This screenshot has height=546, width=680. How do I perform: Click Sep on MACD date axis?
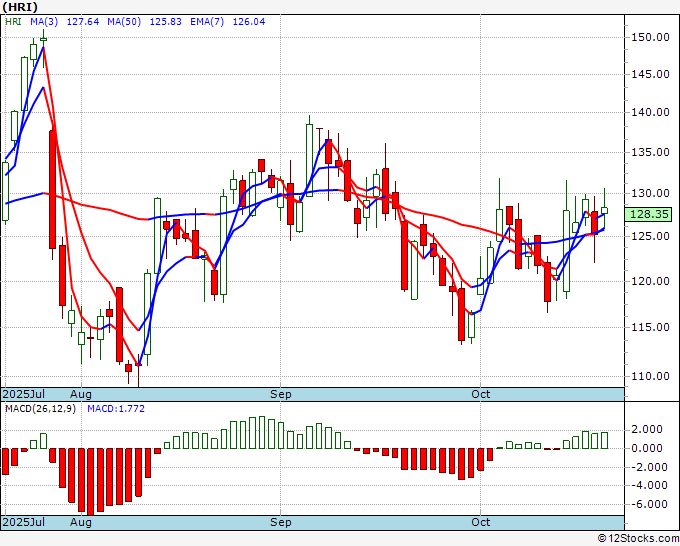point(281,522)
